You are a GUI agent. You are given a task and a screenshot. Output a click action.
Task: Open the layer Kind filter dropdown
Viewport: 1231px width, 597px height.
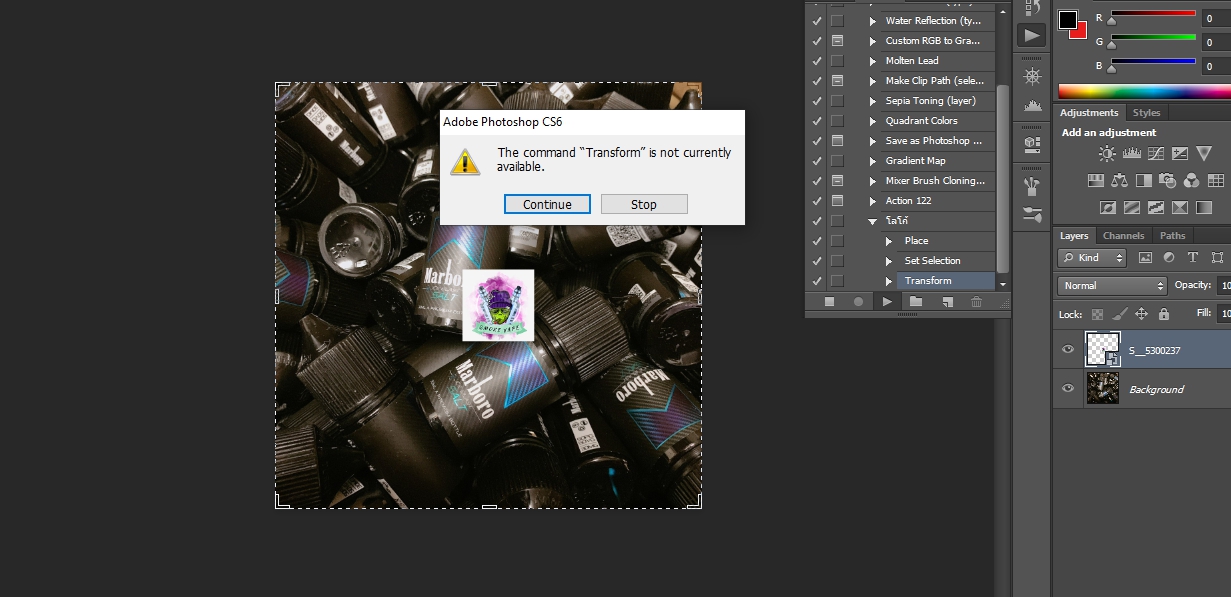click(1092, 257)
